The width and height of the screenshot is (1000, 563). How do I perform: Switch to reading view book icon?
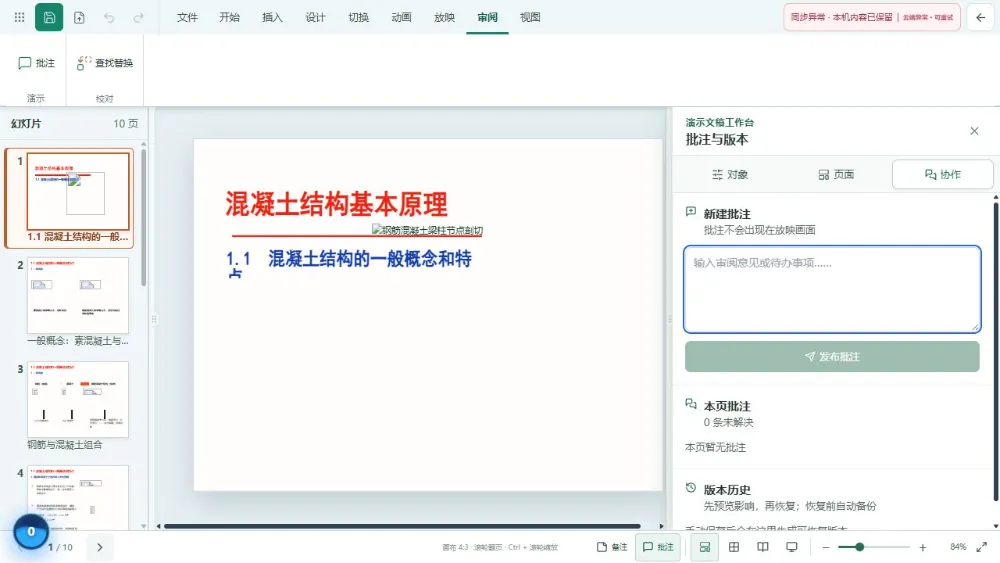[x=763, y=547]
